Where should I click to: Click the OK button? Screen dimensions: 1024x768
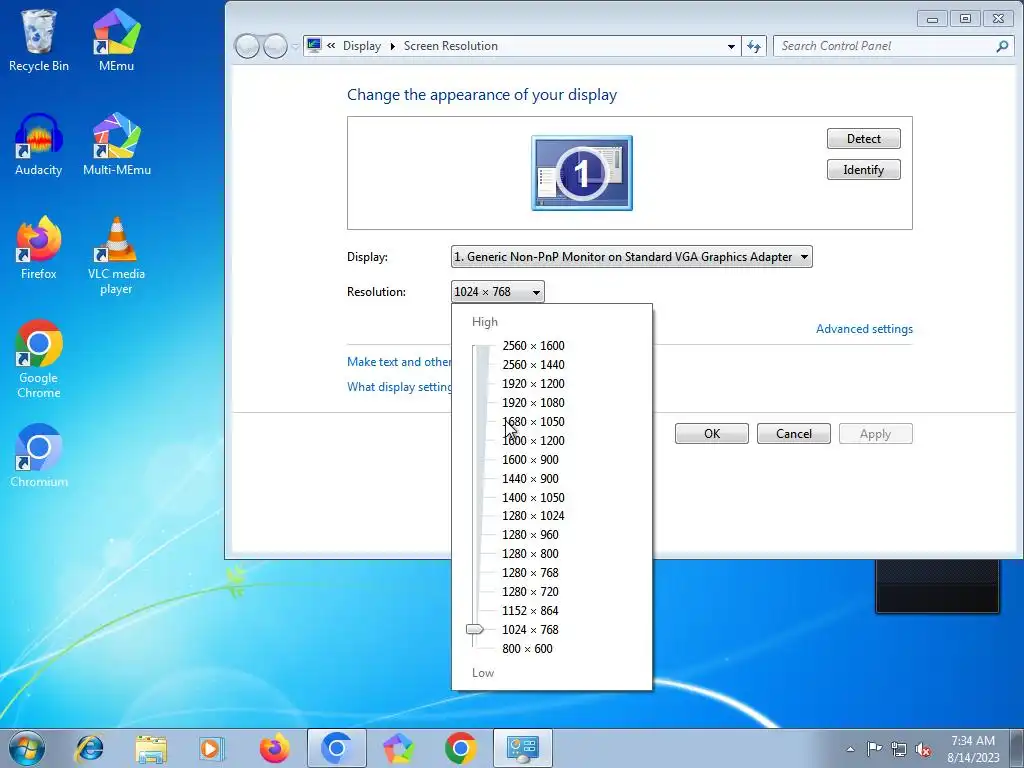click(712, 434)
